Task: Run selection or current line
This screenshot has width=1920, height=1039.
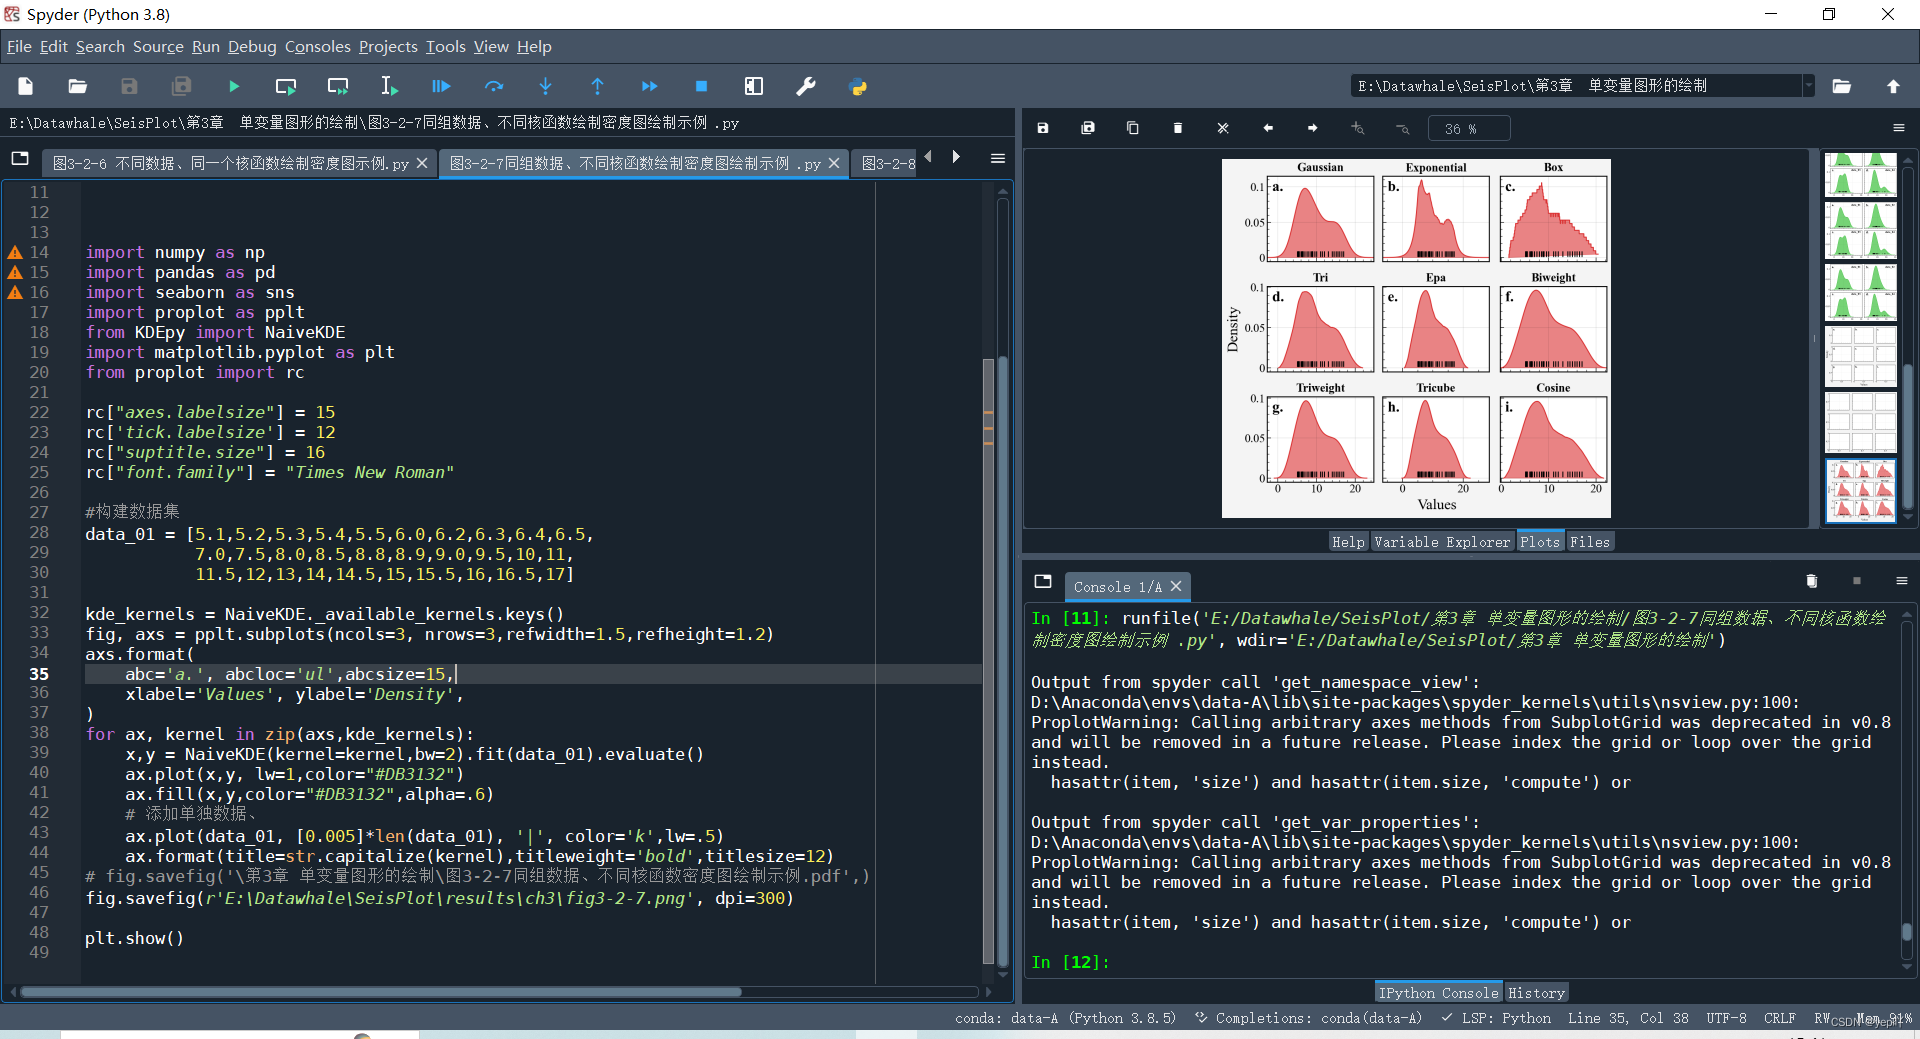Action: [x=390, y=87]
